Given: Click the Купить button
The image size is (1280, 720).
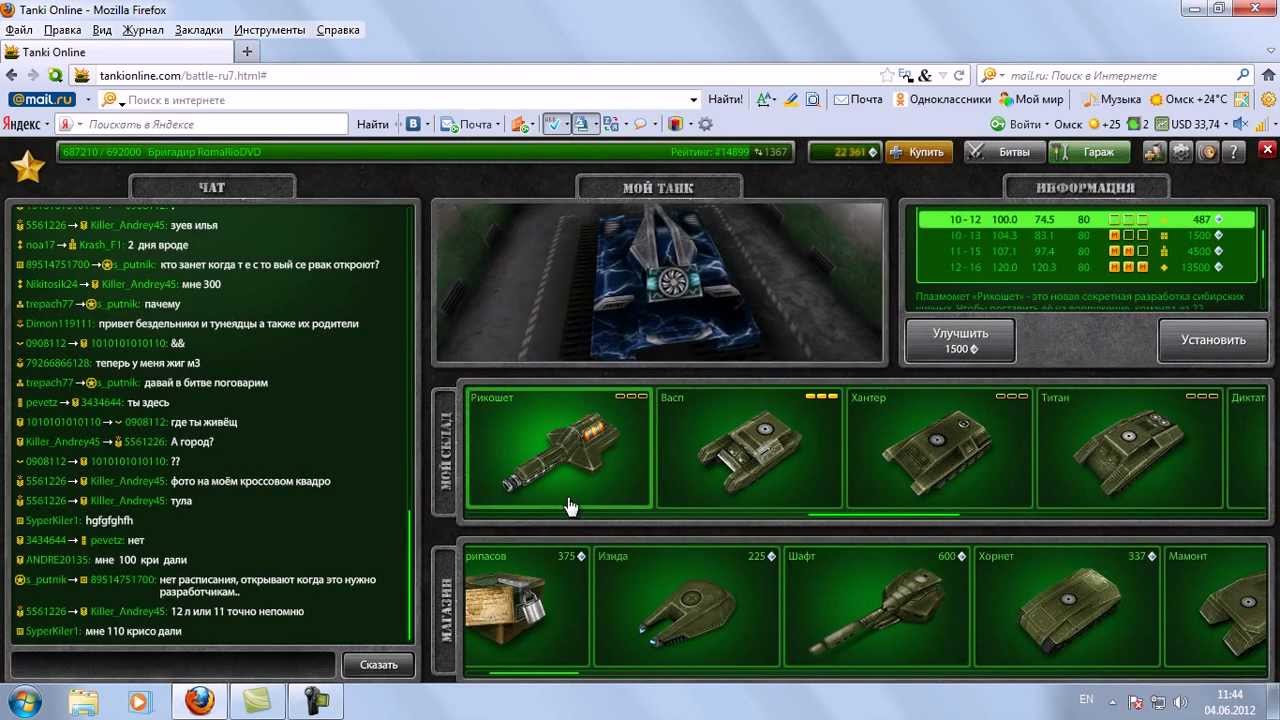Looking at the screenshot, I should click(x=917, y=152).
